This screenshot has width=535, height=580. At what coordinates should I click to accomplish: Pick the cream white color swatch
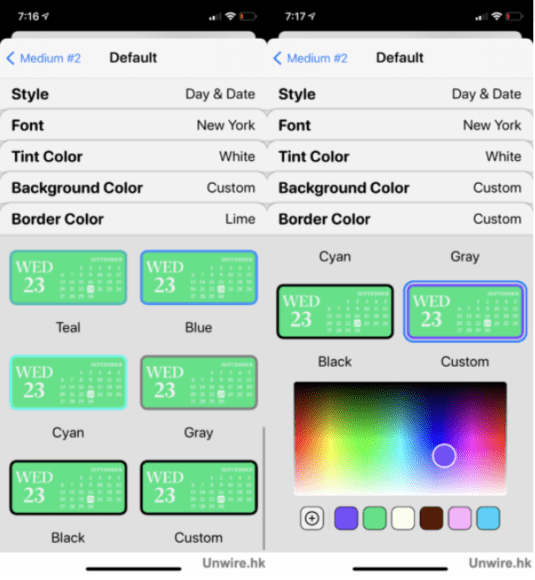point(403,518)
